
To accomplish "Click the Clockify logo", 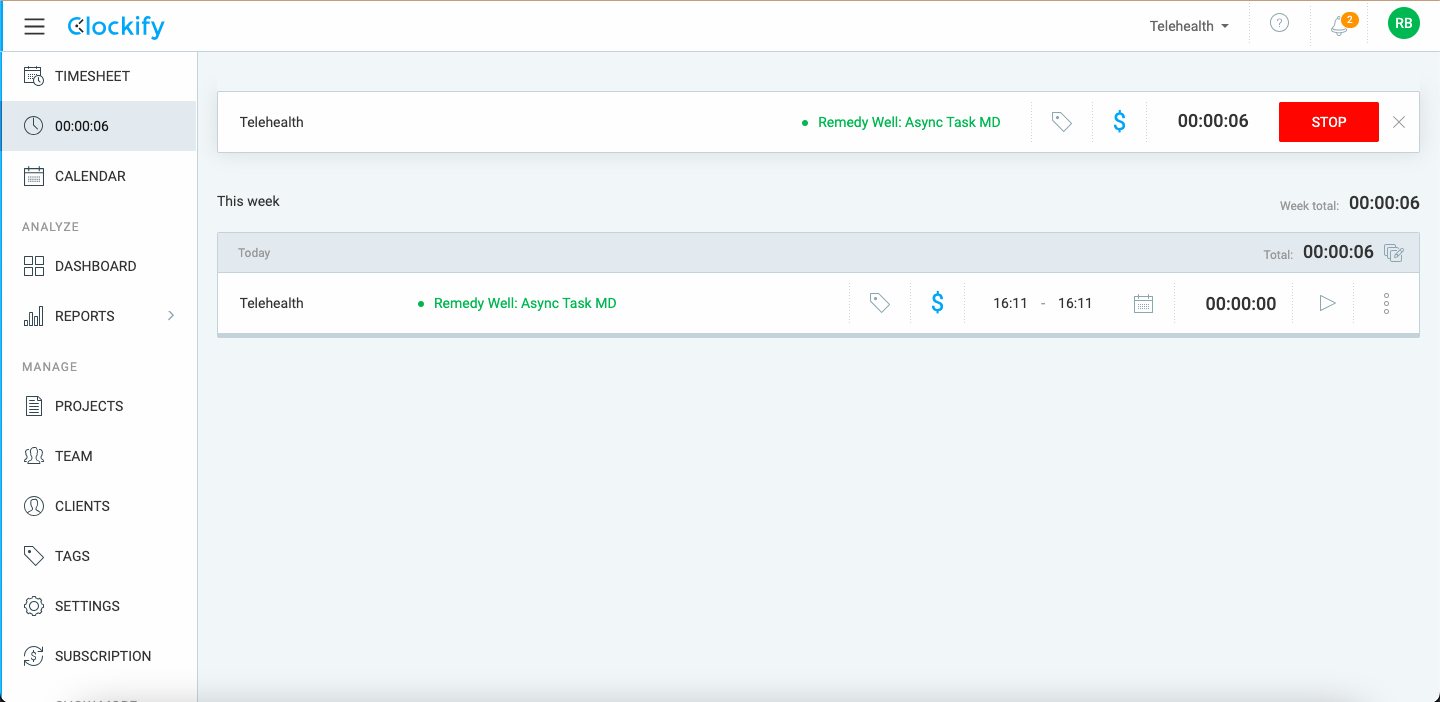I will tap(116, 27).
